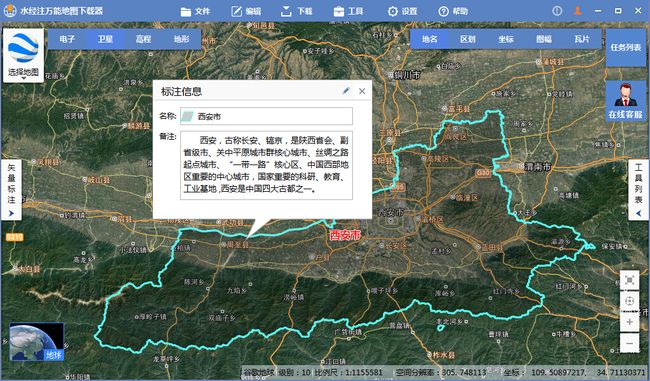Switch to 高程 map tab
Viewport: 650px width, 381px height.
click(143, 39)
